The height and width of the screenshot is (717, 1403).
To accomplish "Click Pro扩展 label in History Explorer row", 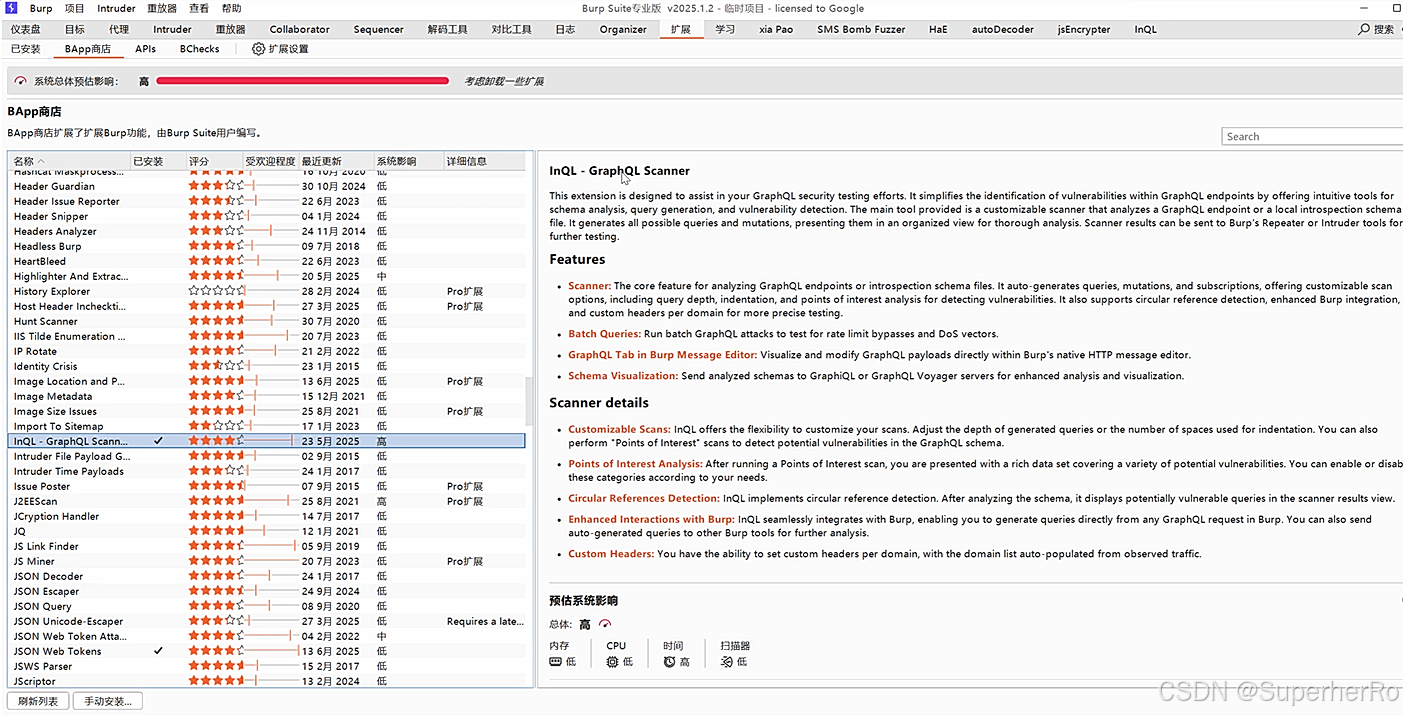I will pos(465,291).
